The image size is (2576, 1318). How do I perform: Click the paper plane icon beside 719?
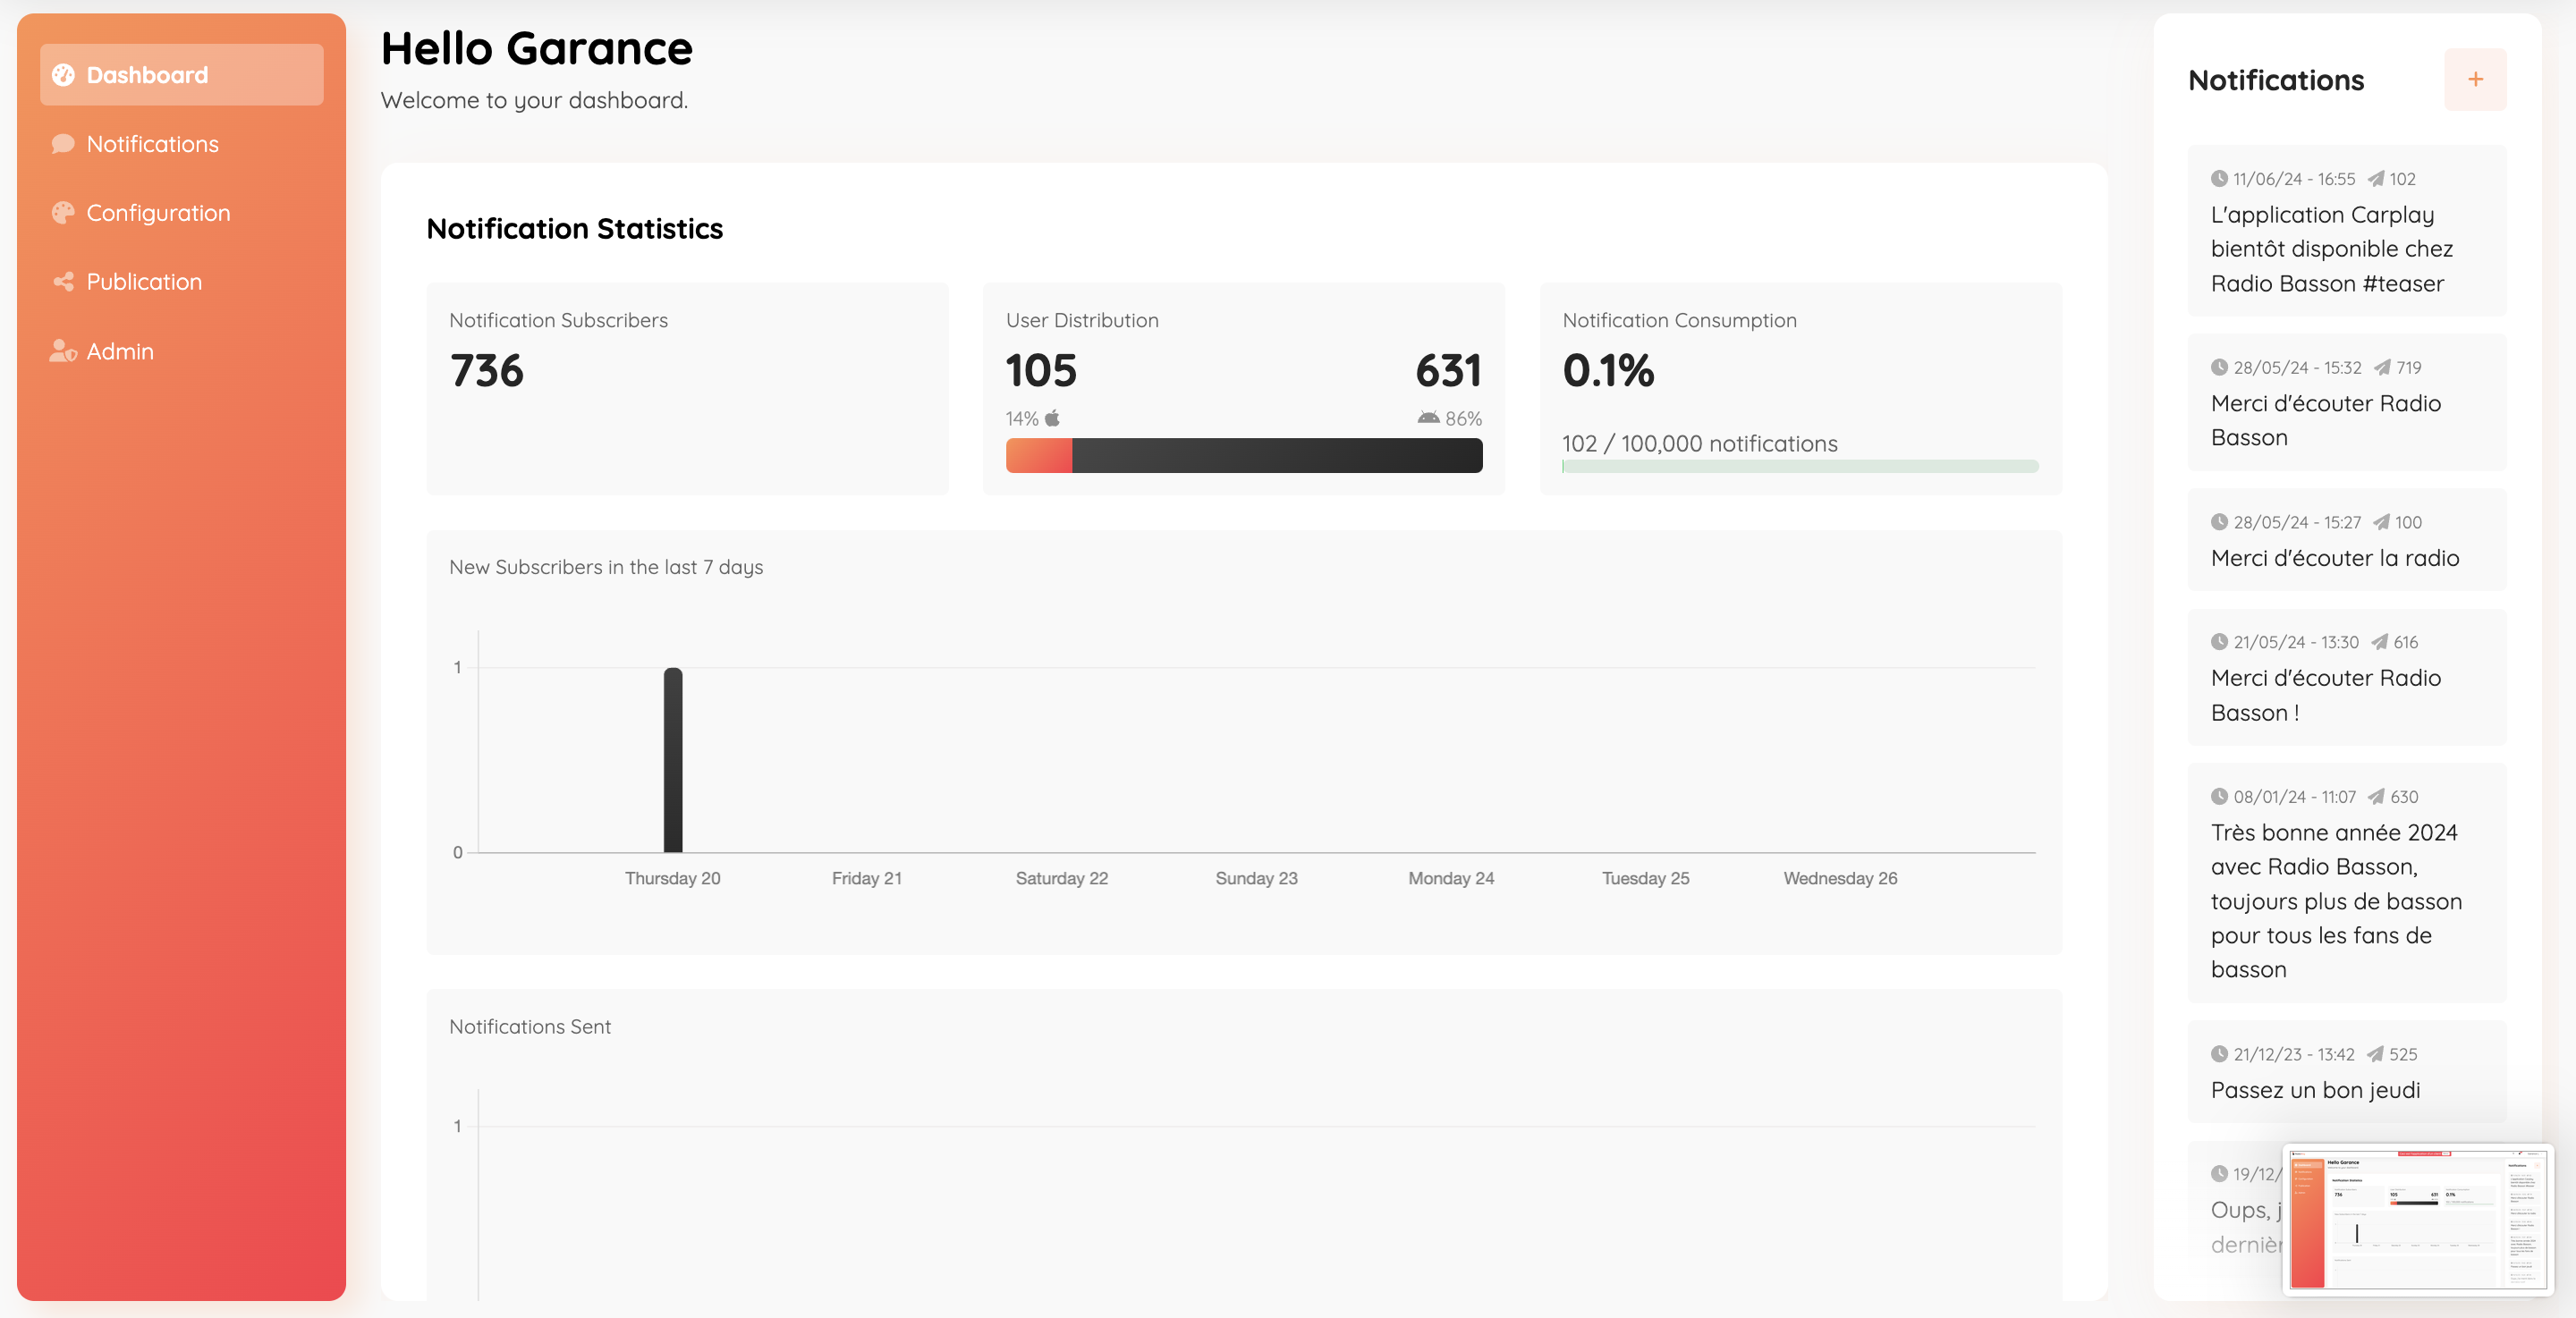click(x=2383, y=367)
